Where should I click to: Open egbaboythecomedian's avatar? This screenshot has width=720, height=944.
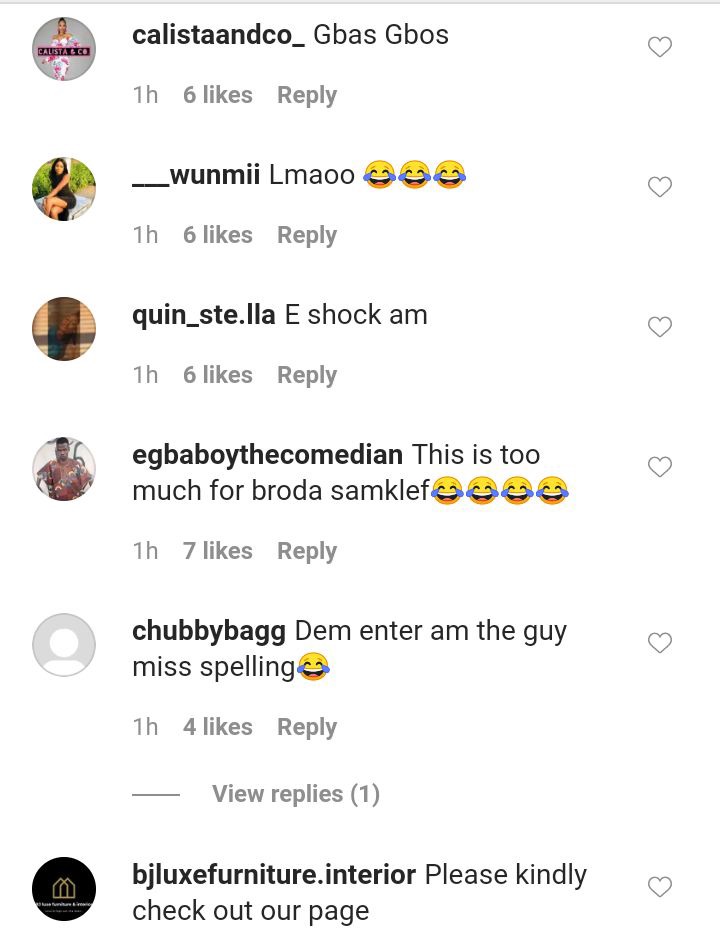pos(64,469)
